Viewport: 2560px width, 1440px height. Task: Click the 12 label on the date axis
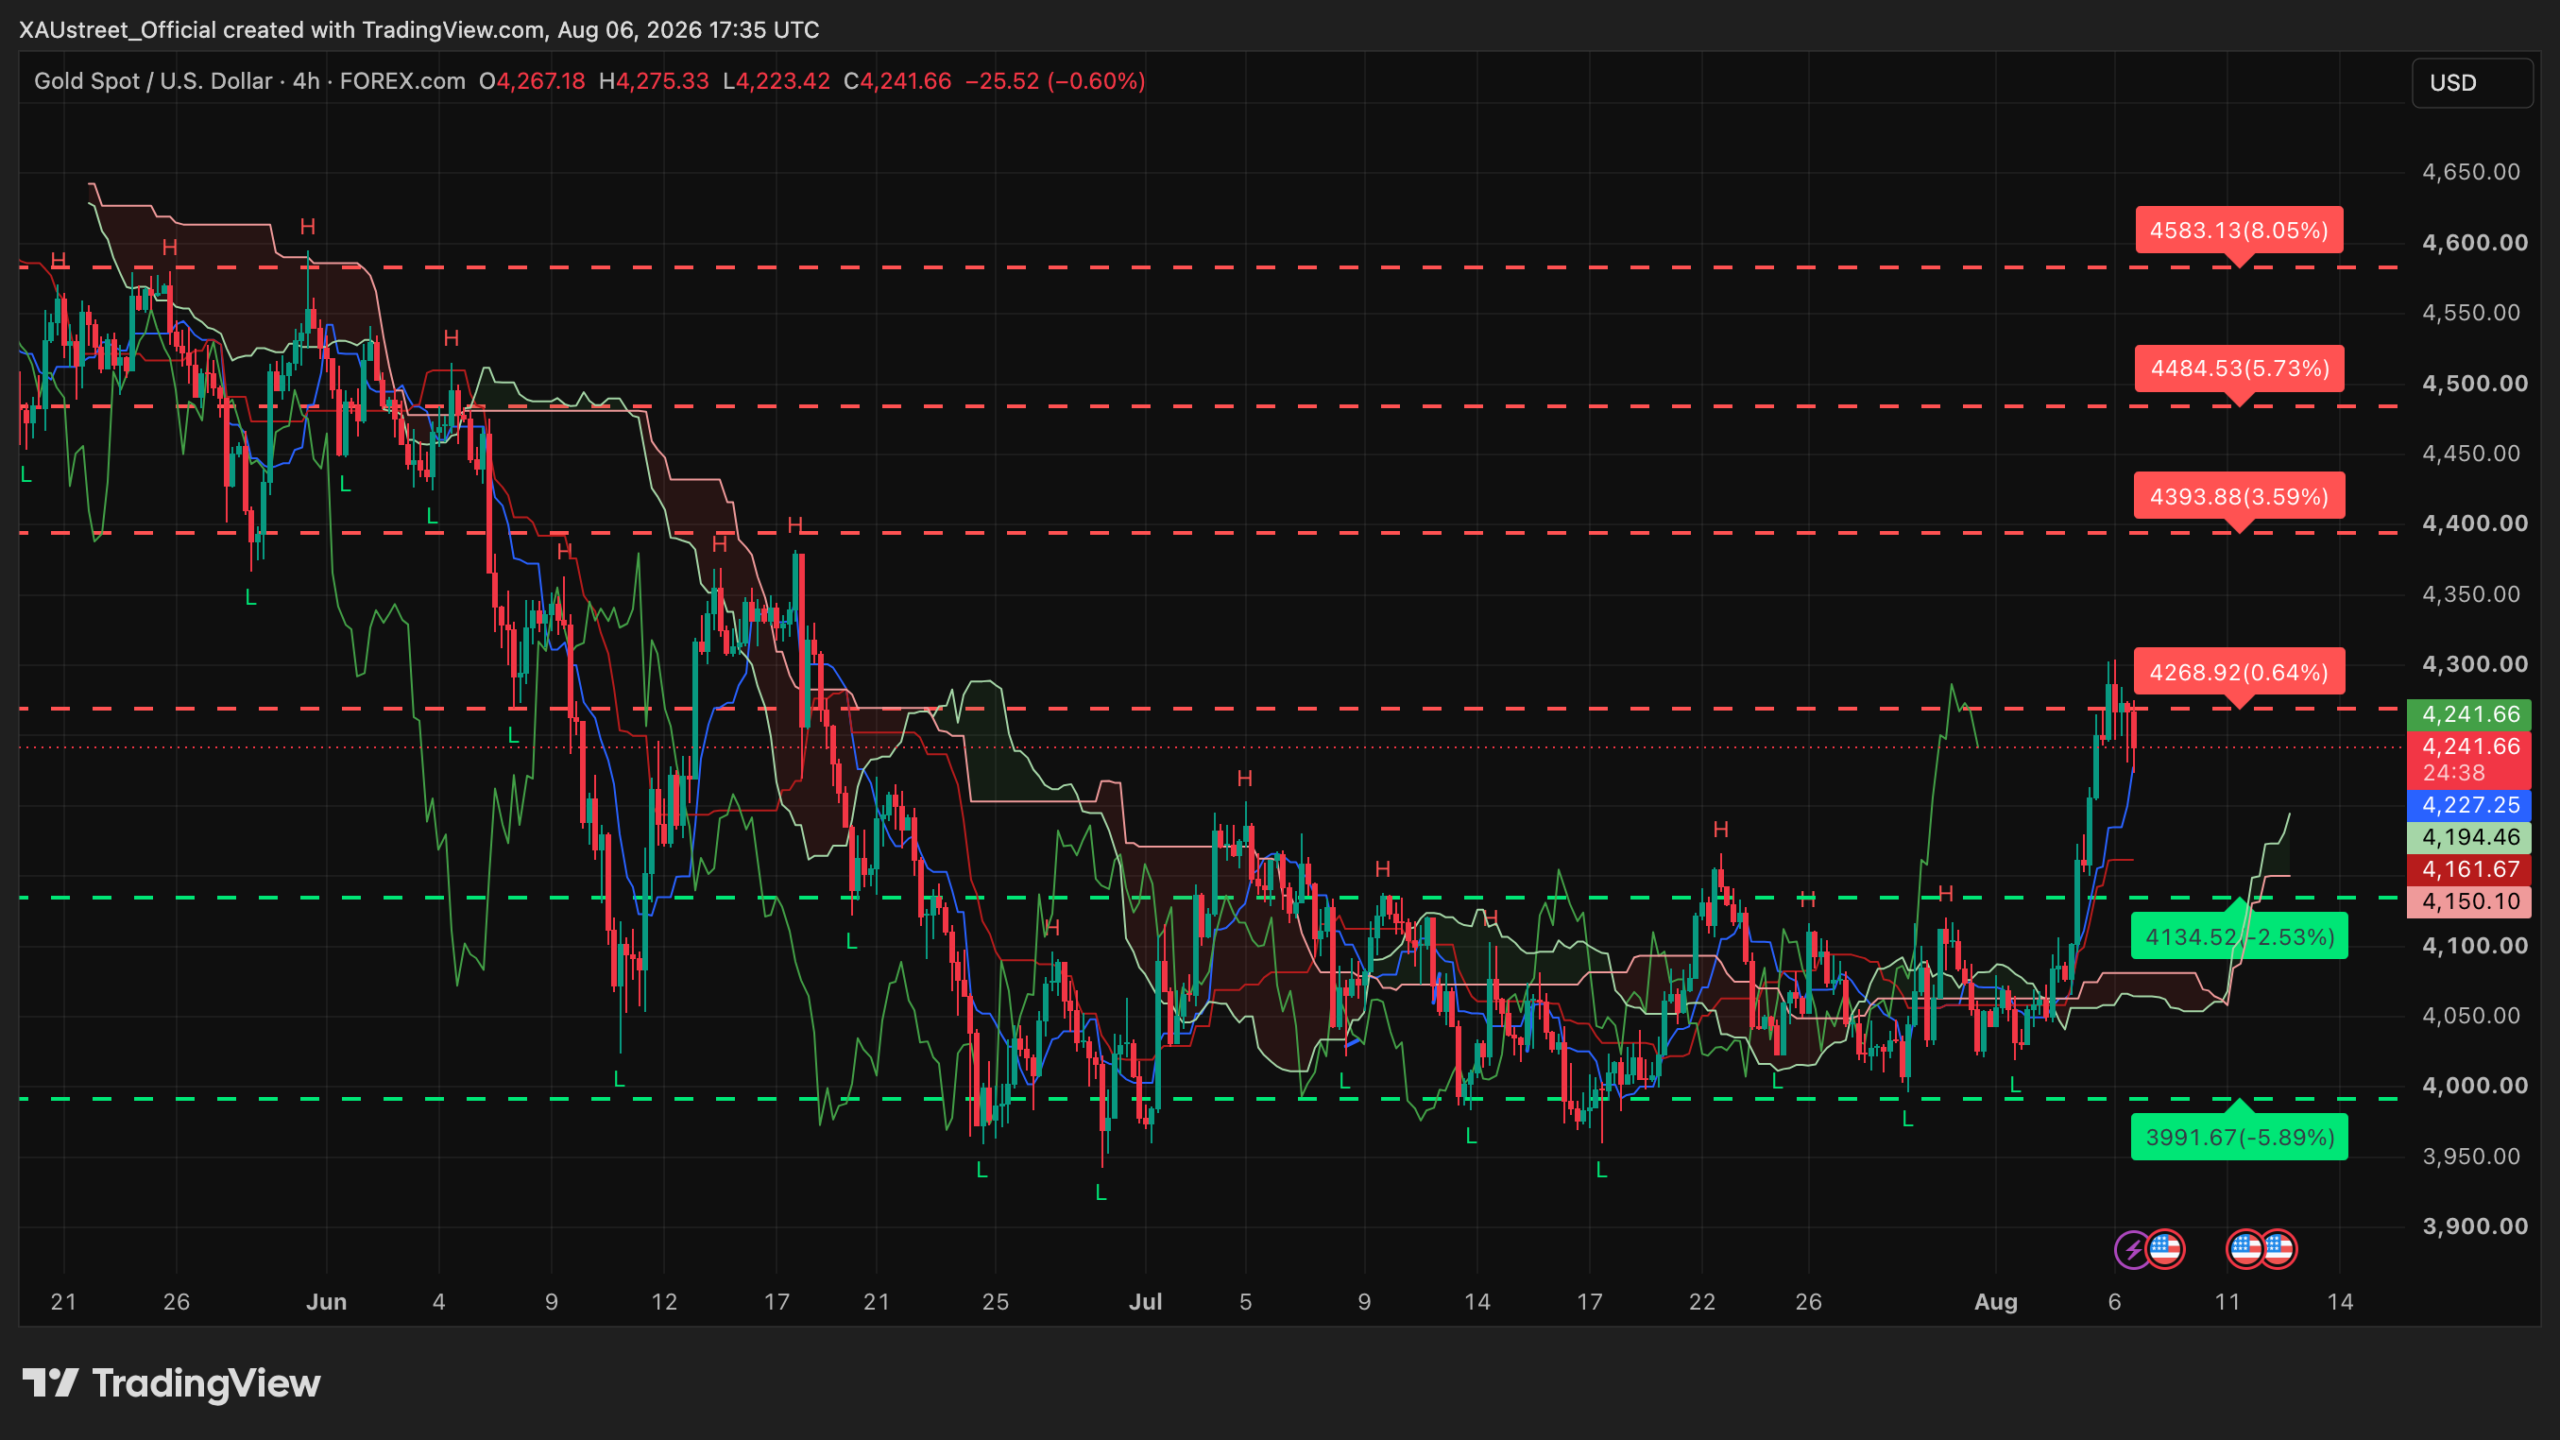point(664,1302)
